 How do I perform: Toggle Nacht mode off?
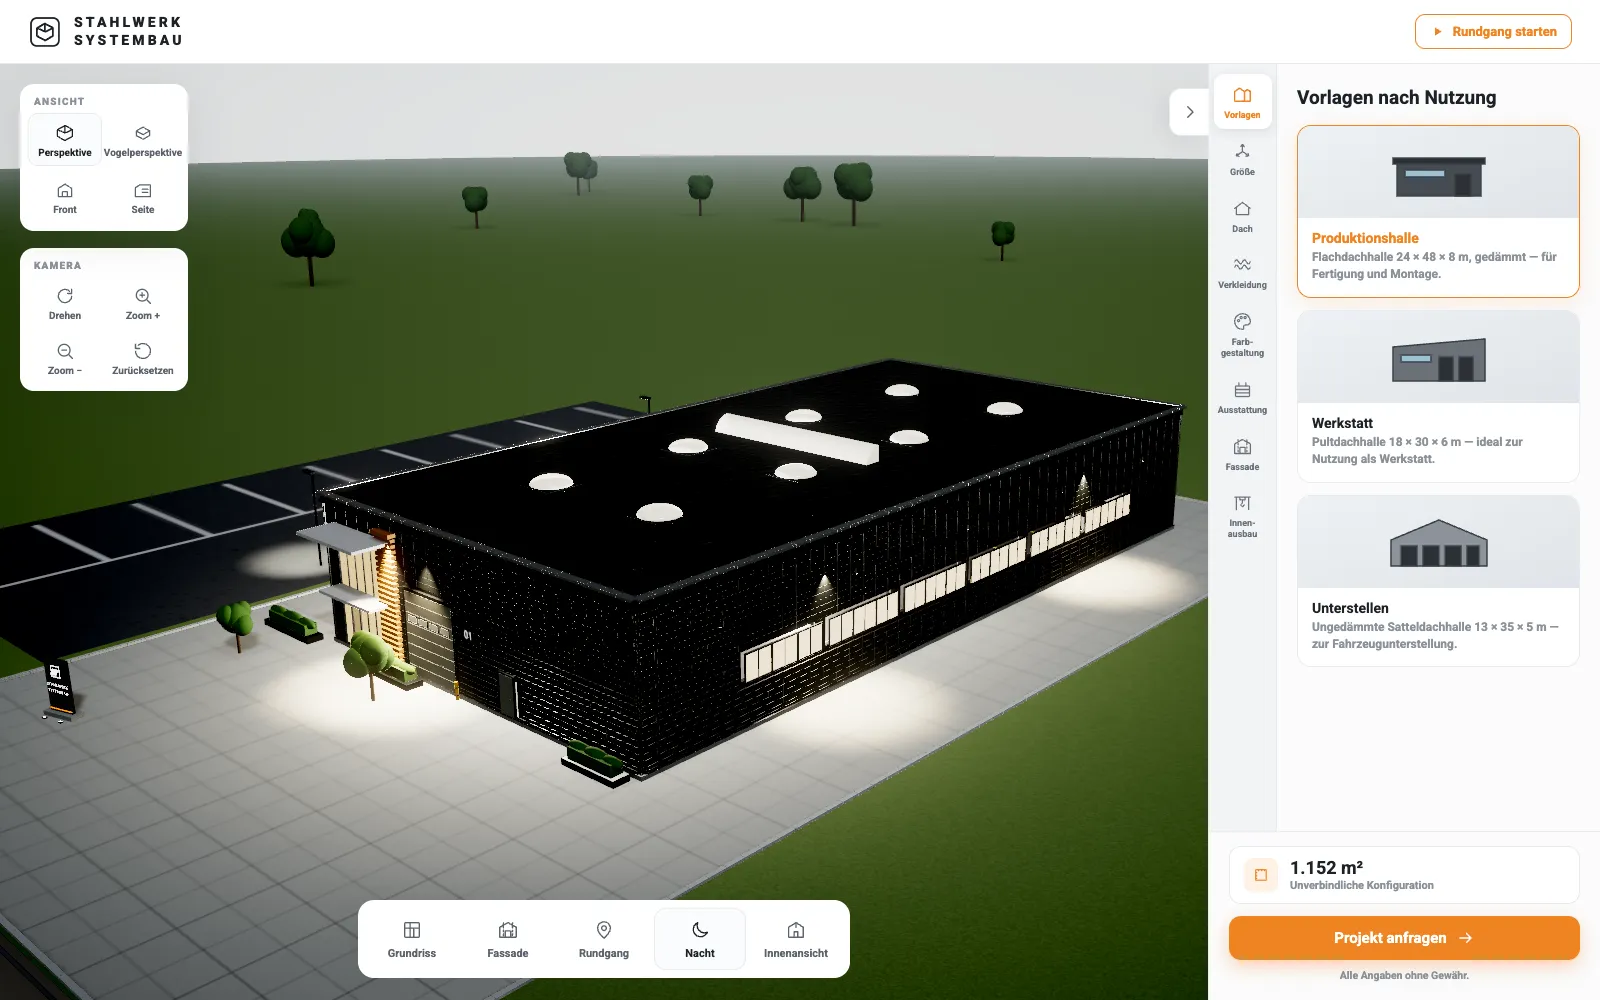pyautogui.click(x=700, y=939)
